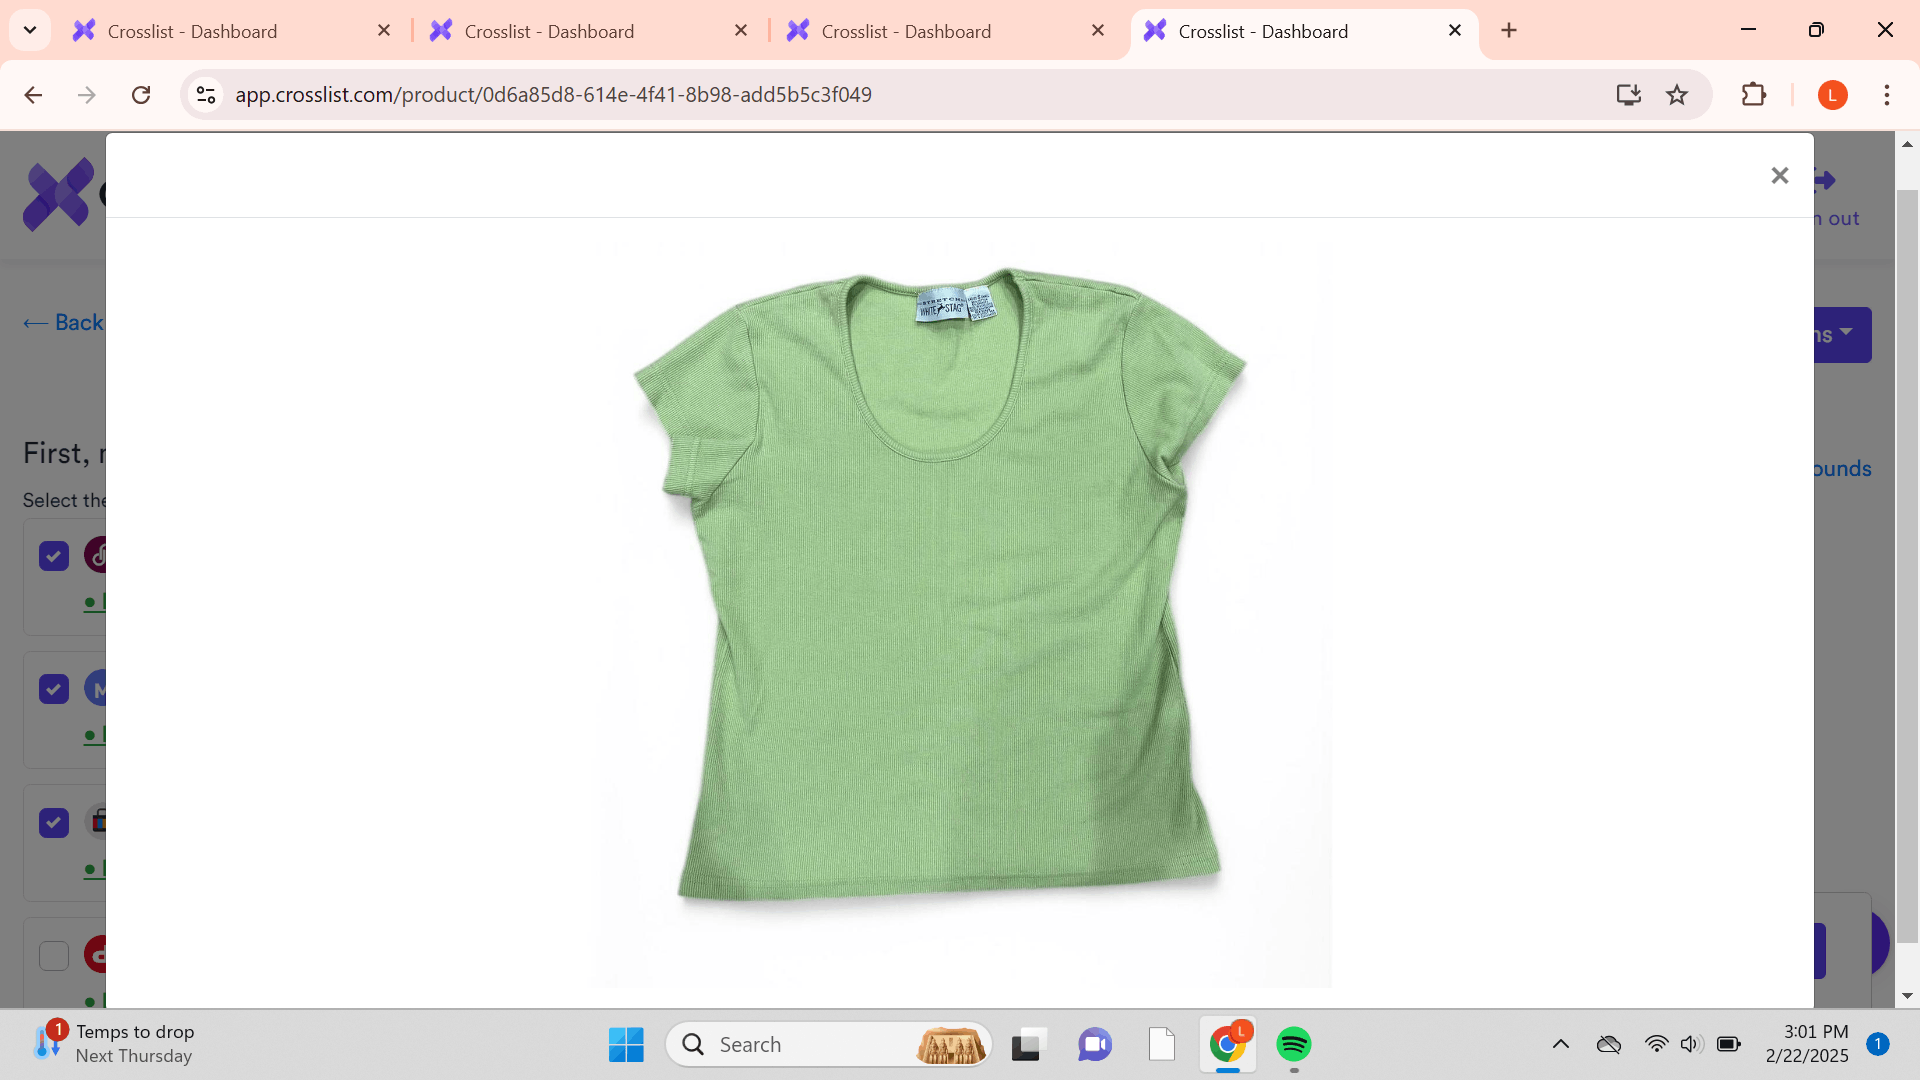Viewport: 1920px width, 1080px height.
Task: Reload the current page
Action: coord(141,95)
